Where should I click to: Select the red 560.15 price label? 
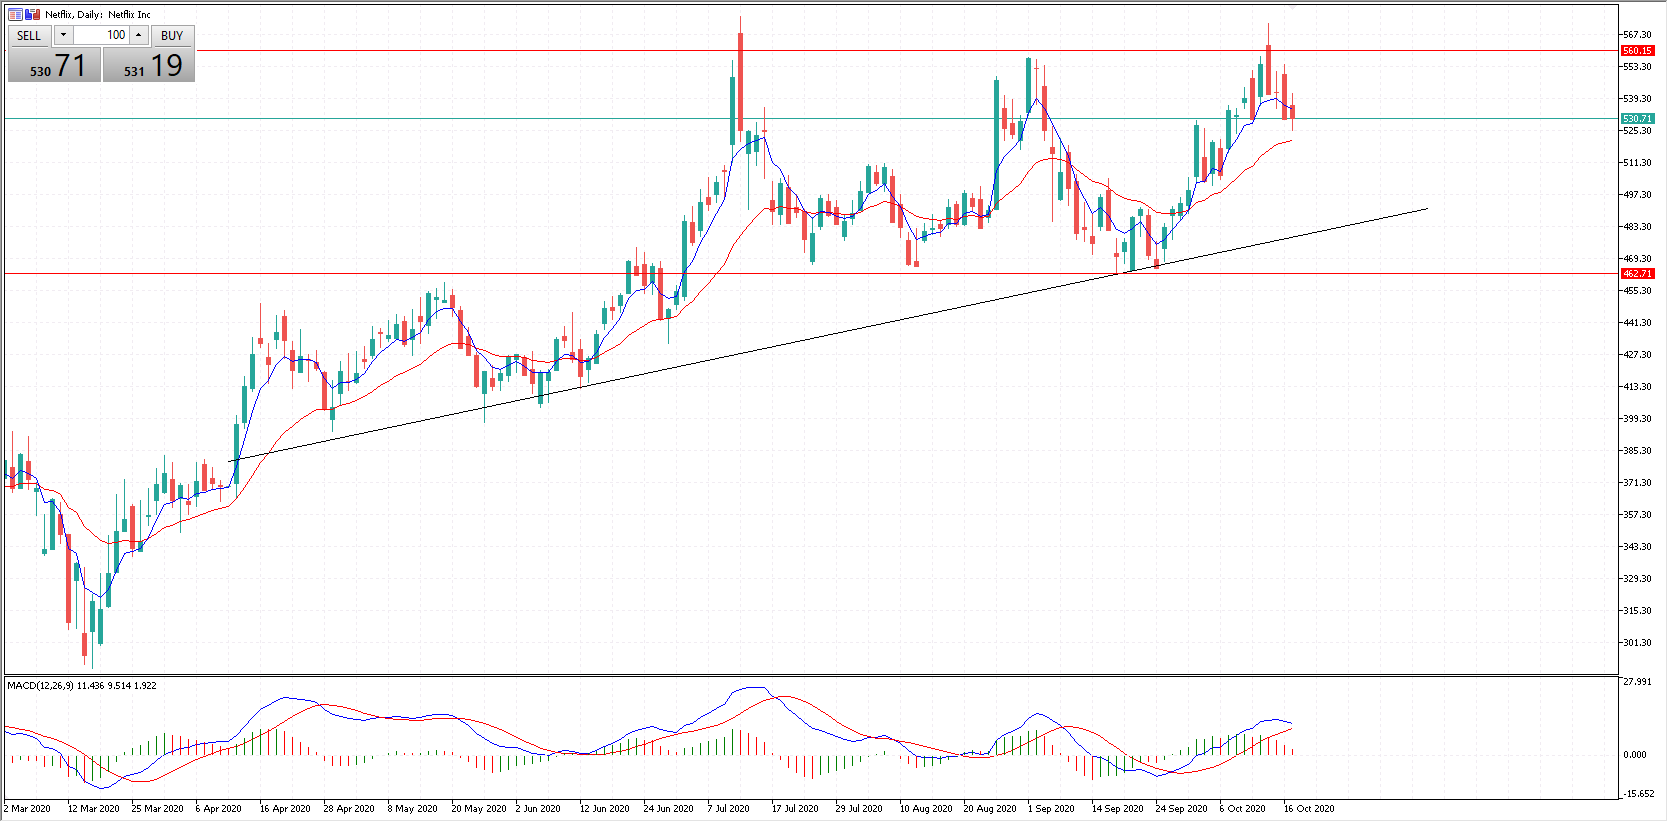point(1636,50)
